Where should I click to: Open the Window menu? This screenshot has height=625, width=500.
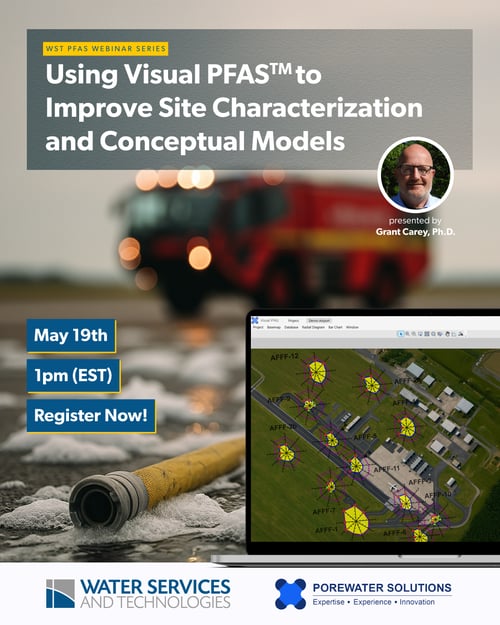(352, 327)
